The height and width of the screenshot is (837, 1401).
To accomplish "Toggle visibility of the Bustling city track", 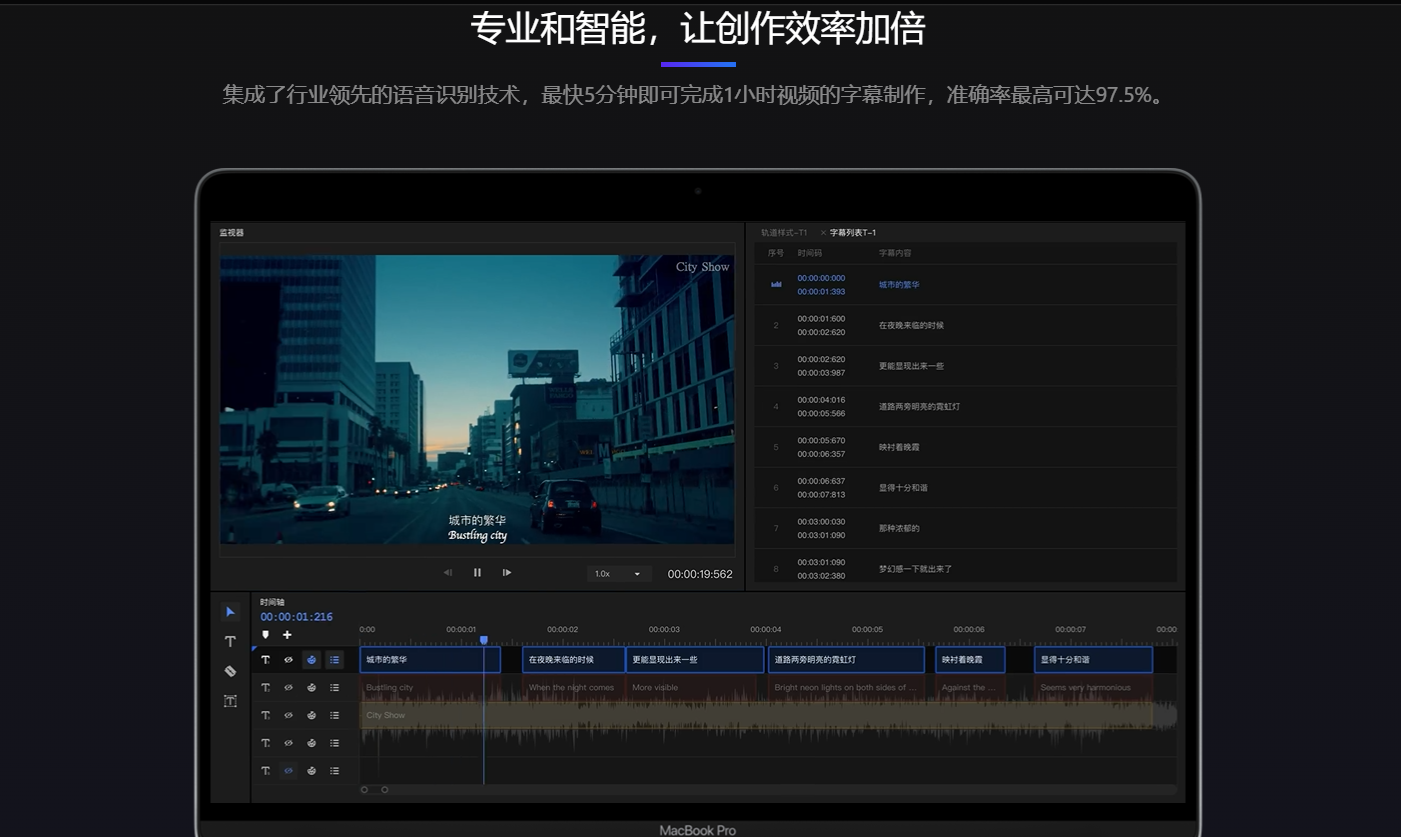I will (289, 687).
